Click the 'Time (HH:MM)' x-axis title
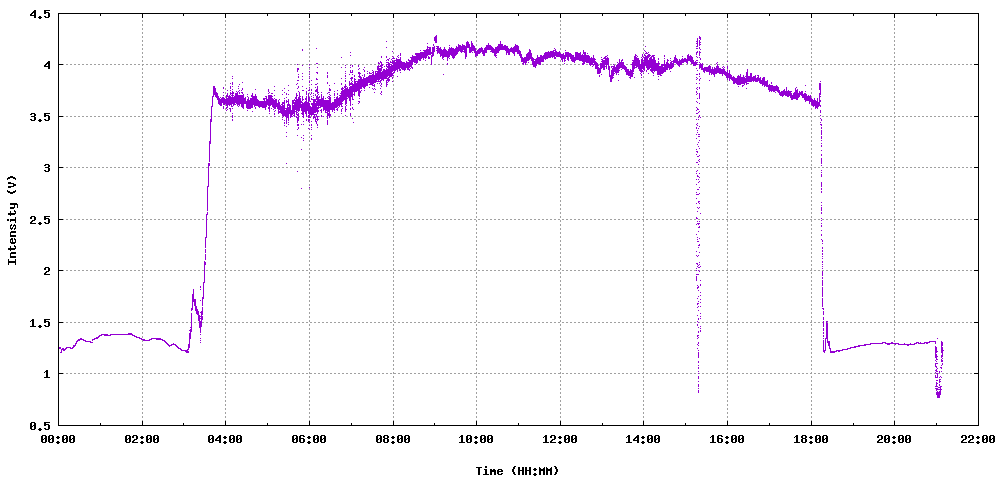Viewport: 1000px width, 480px height. coord(517,471)
